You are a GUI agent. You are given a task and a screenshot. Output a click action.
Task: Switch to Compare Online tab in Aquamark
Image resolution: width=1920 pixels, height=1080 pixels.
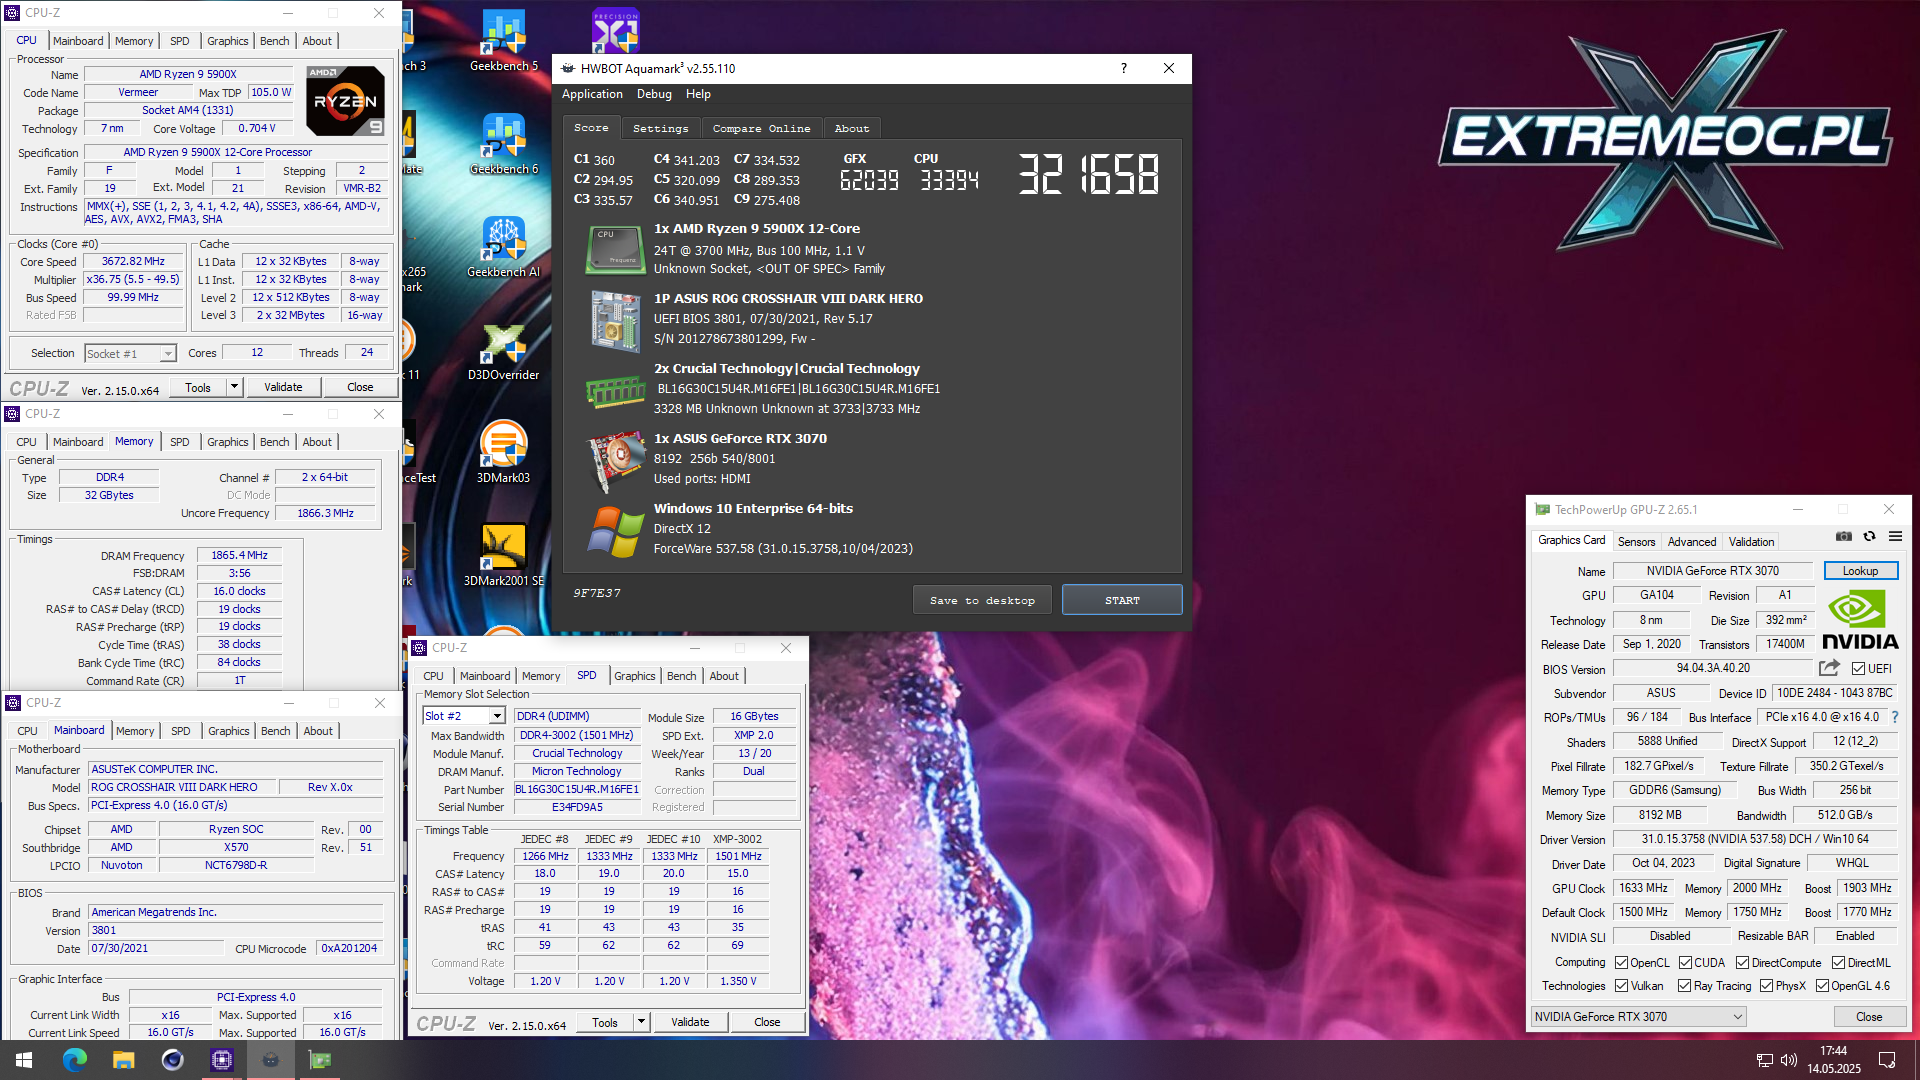(x=761, y=128)
